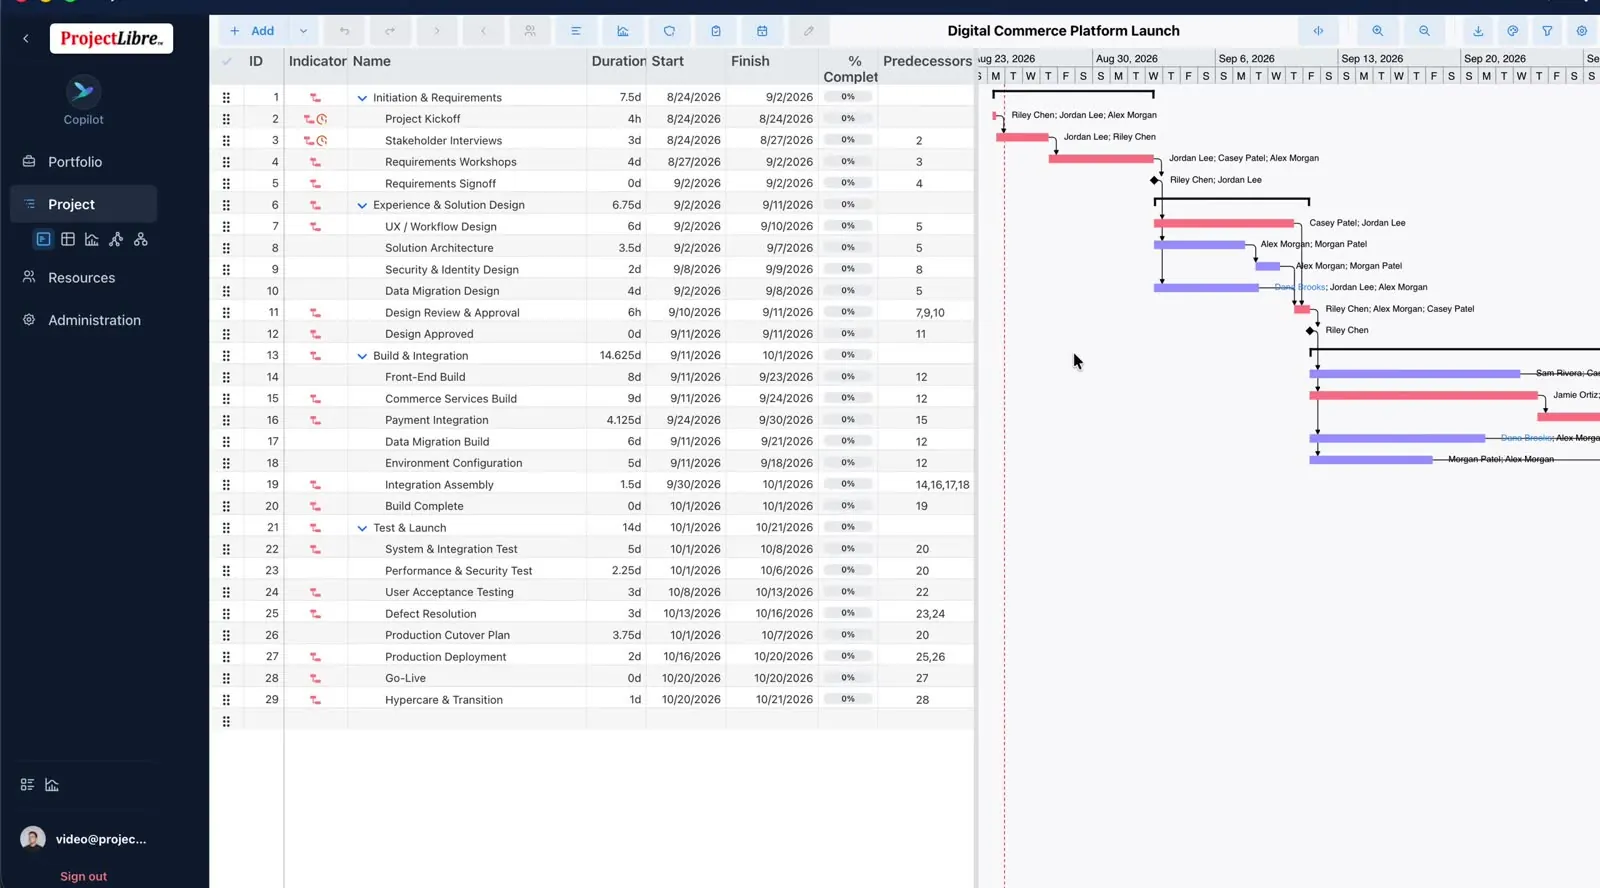Collapse the Build & Integration summary task
This screenshot has width=1600, height=888.
pos(362,356)
